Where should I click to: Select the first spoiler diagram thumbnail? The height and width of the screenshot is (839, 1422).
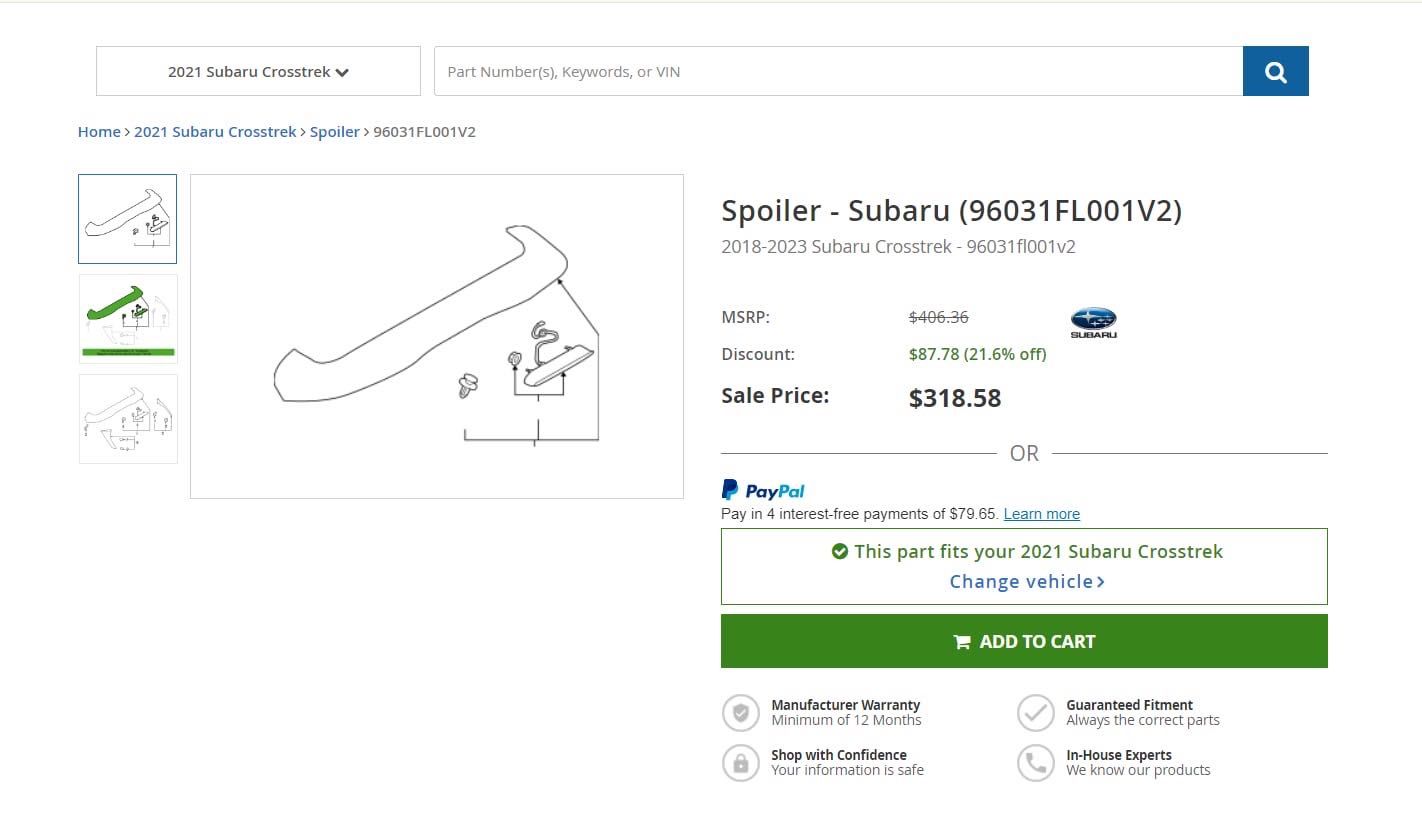128,219
